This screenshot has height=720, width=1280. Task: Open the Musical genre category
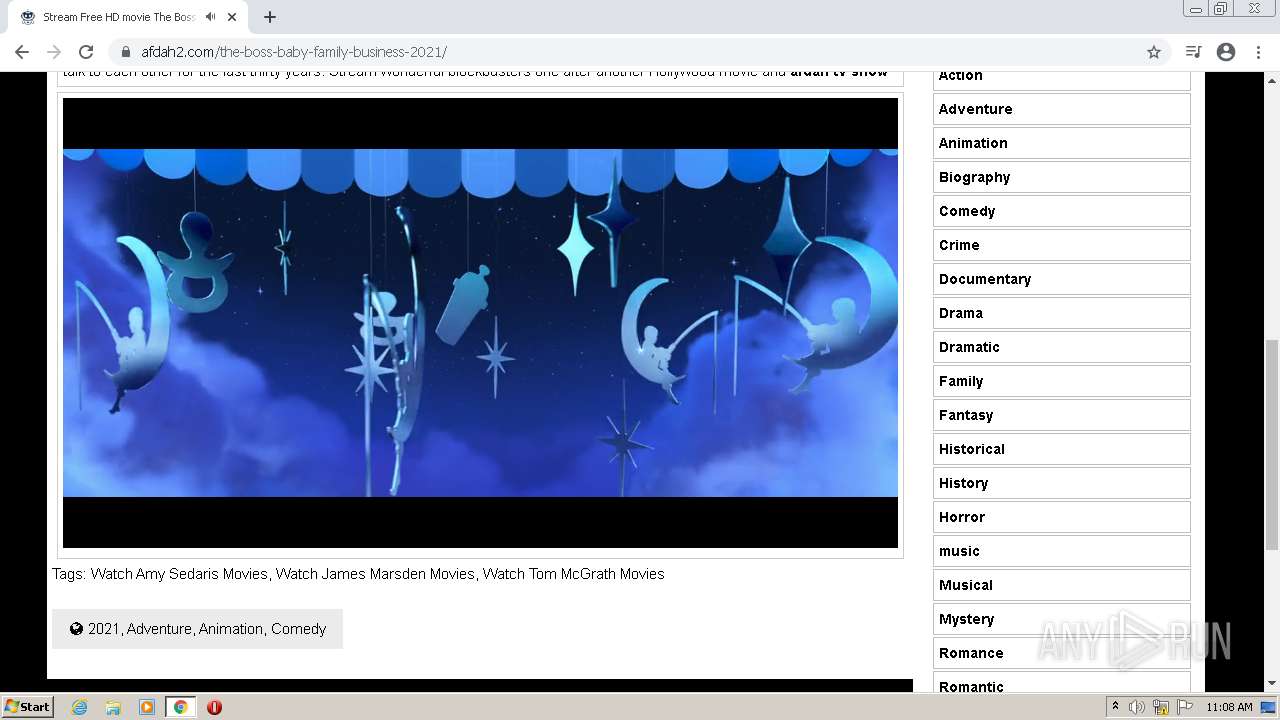[x=1061, y=585]
